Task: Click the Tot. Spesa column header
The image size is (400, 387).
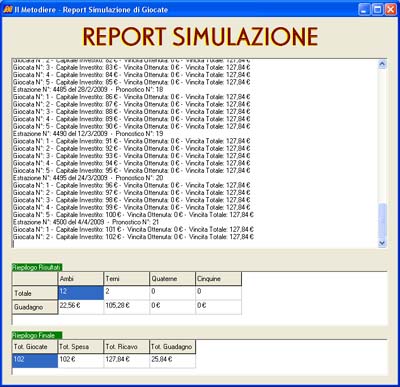Action: coord(81,347)
